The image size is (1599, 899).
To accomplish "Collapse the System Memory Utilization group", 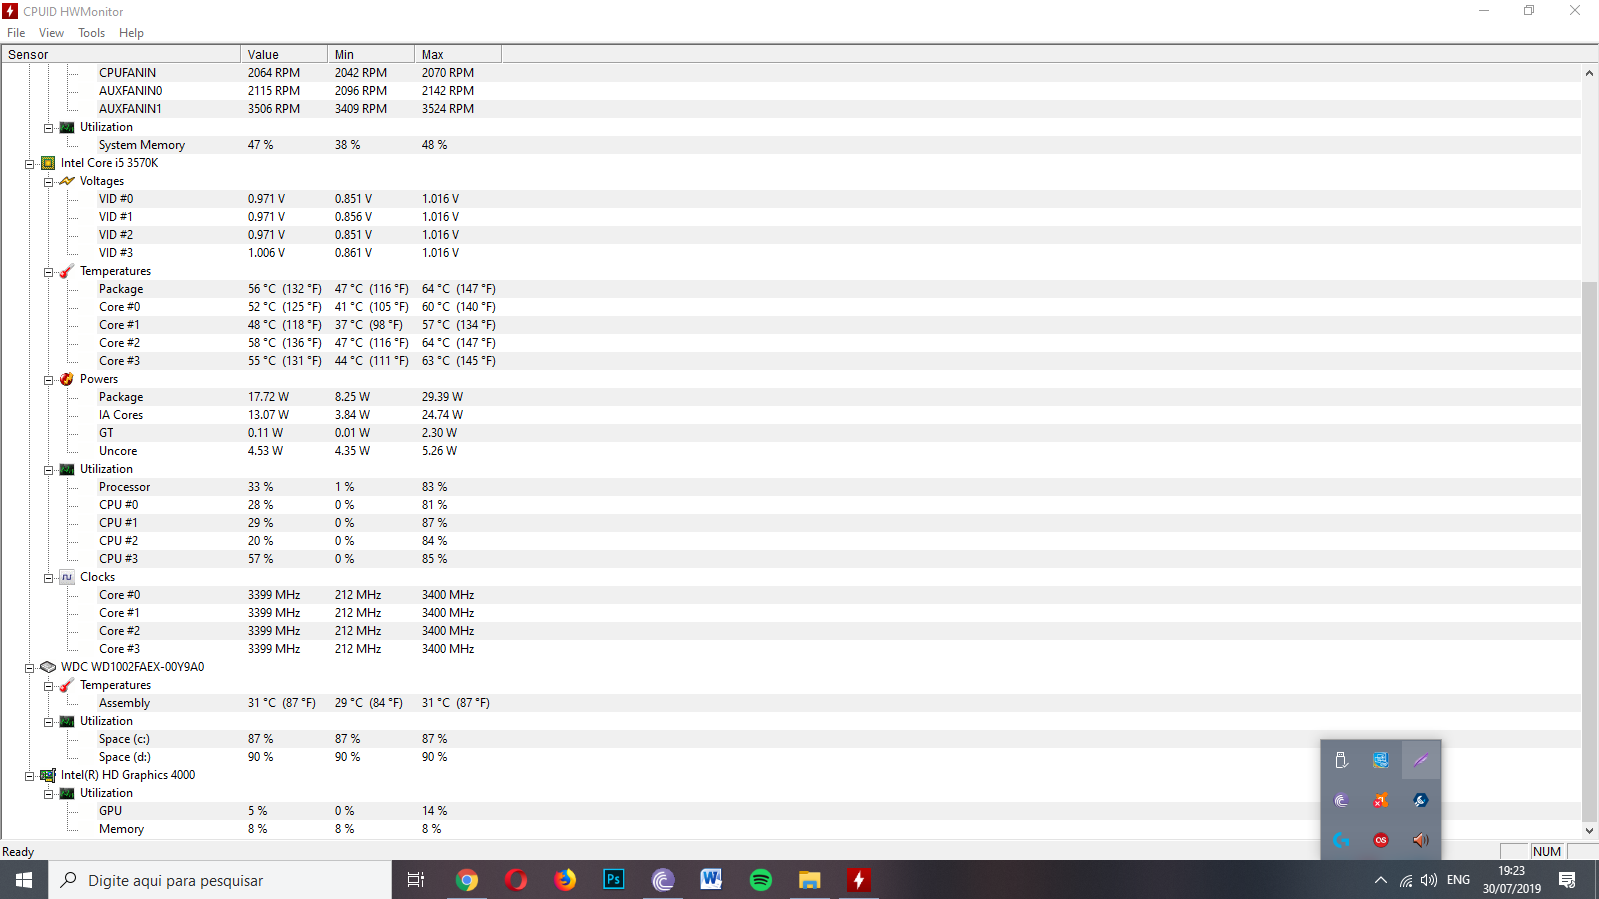I will click(x=49, y=128).
